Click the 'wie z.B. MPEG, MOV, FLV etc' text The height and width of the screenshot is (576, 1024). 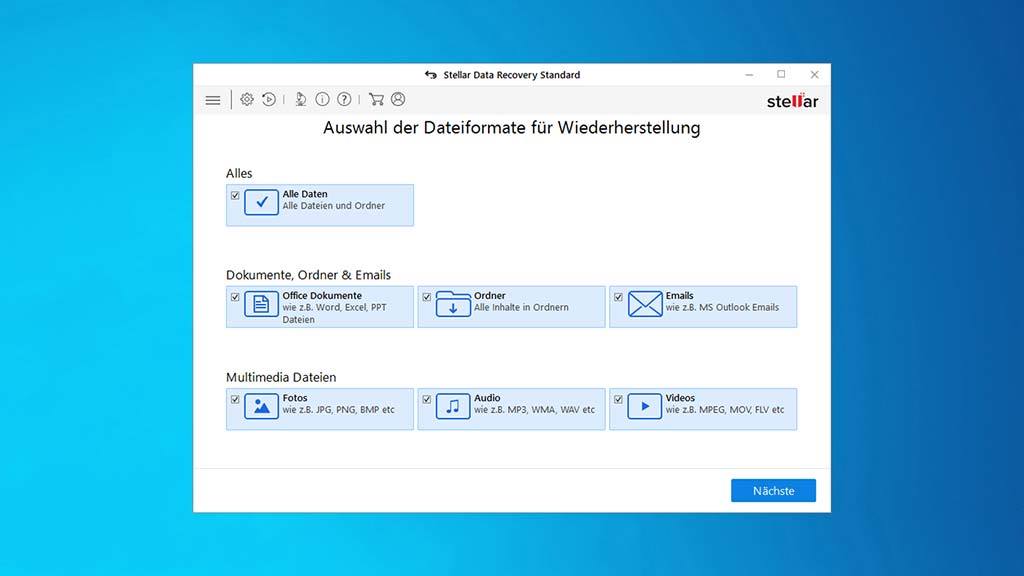[x=725, y=410]
